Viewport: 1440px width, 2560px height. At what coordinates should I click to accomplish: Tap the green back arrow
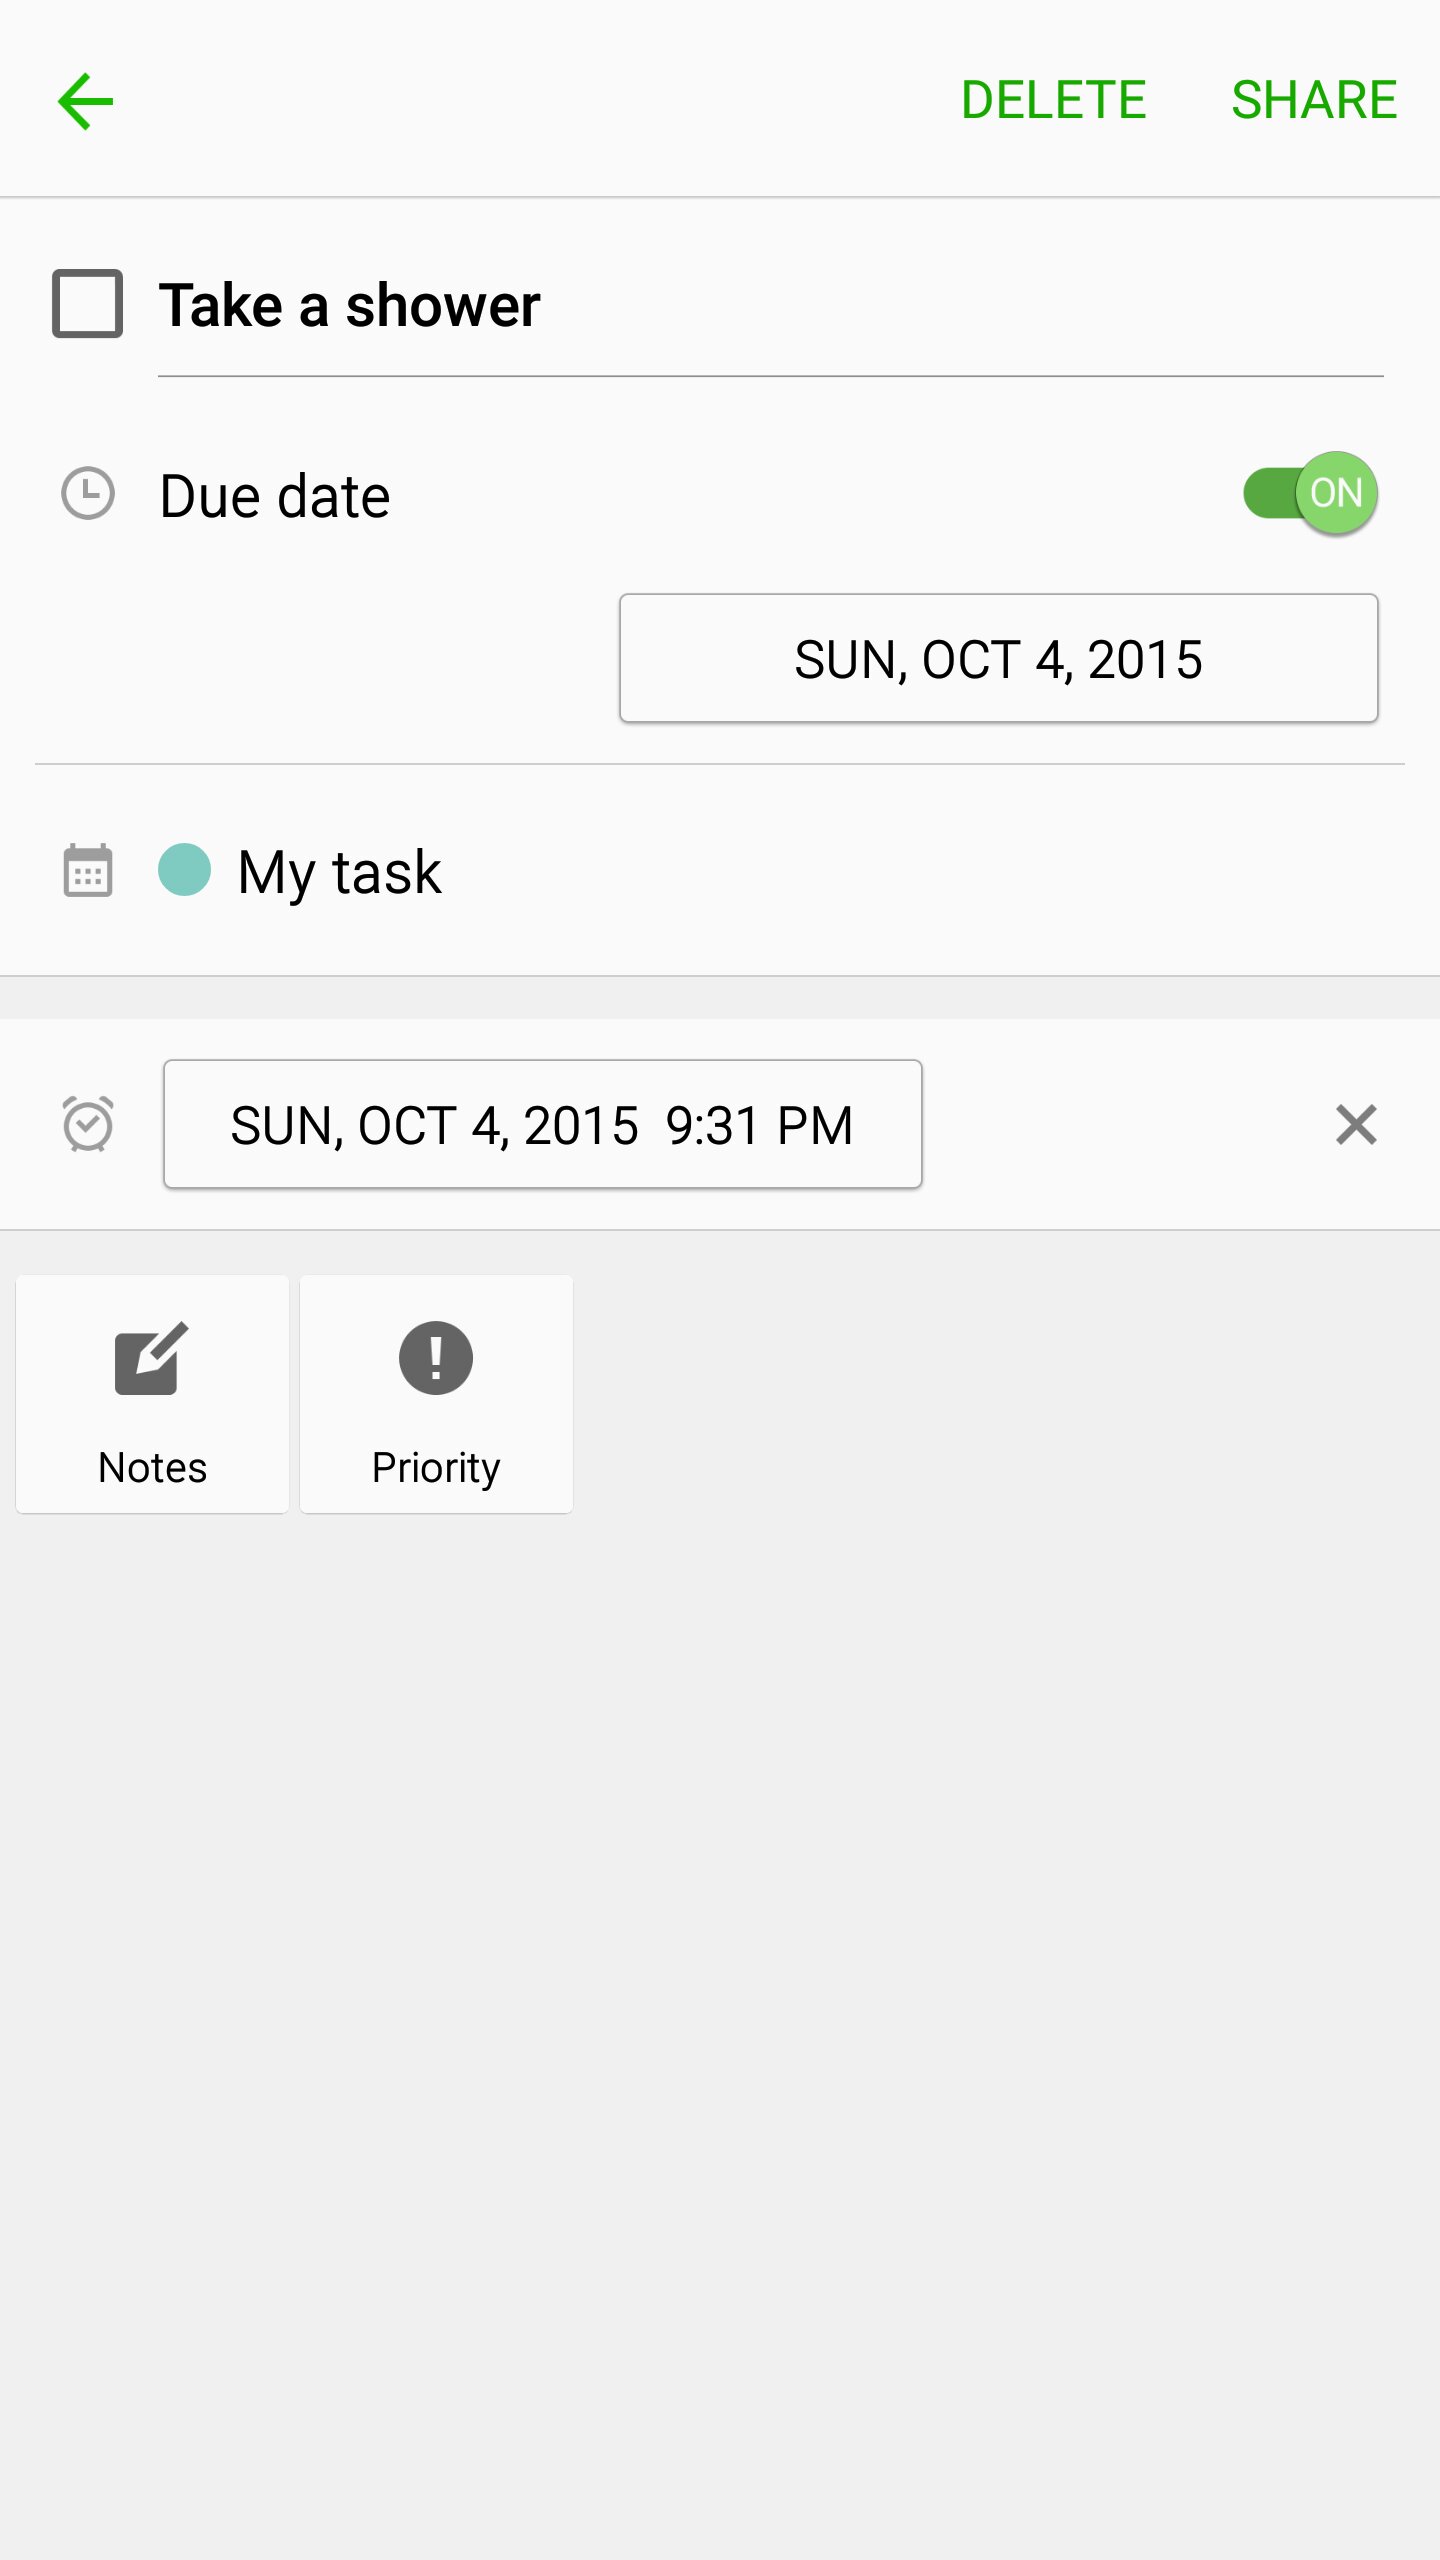86,101
